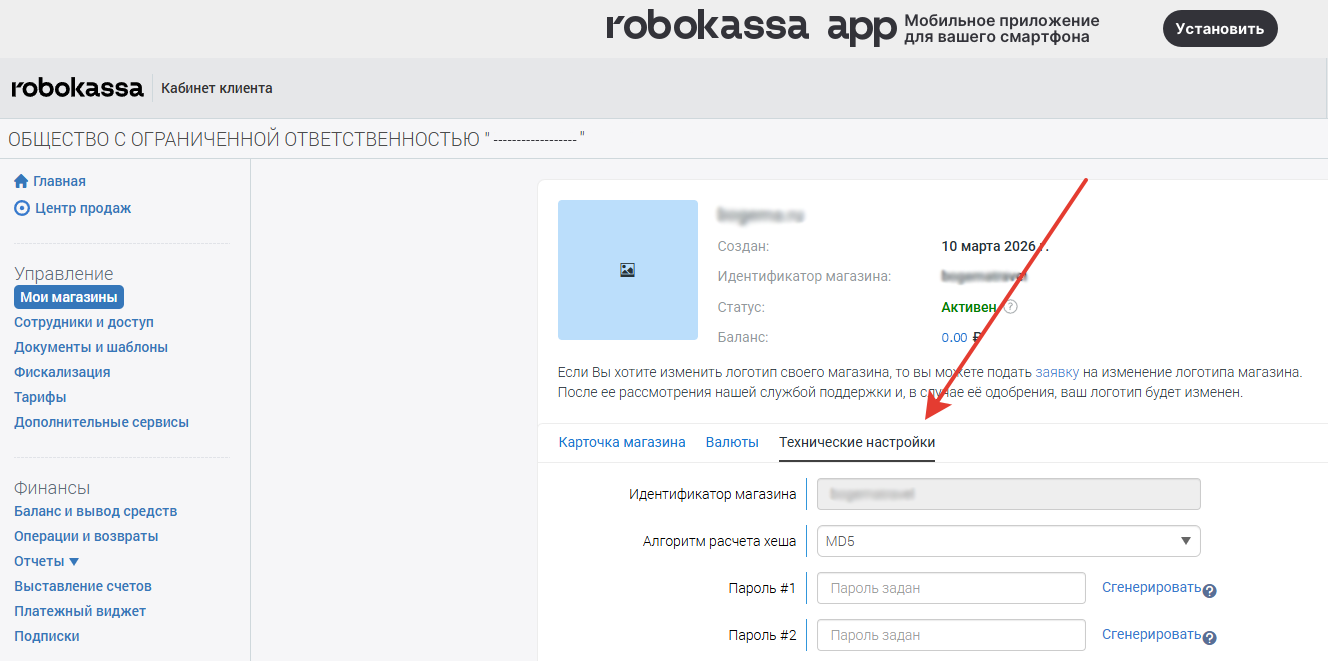Open the Фискализация page
Screen dimensions: 1328x661
click(62, 372)
